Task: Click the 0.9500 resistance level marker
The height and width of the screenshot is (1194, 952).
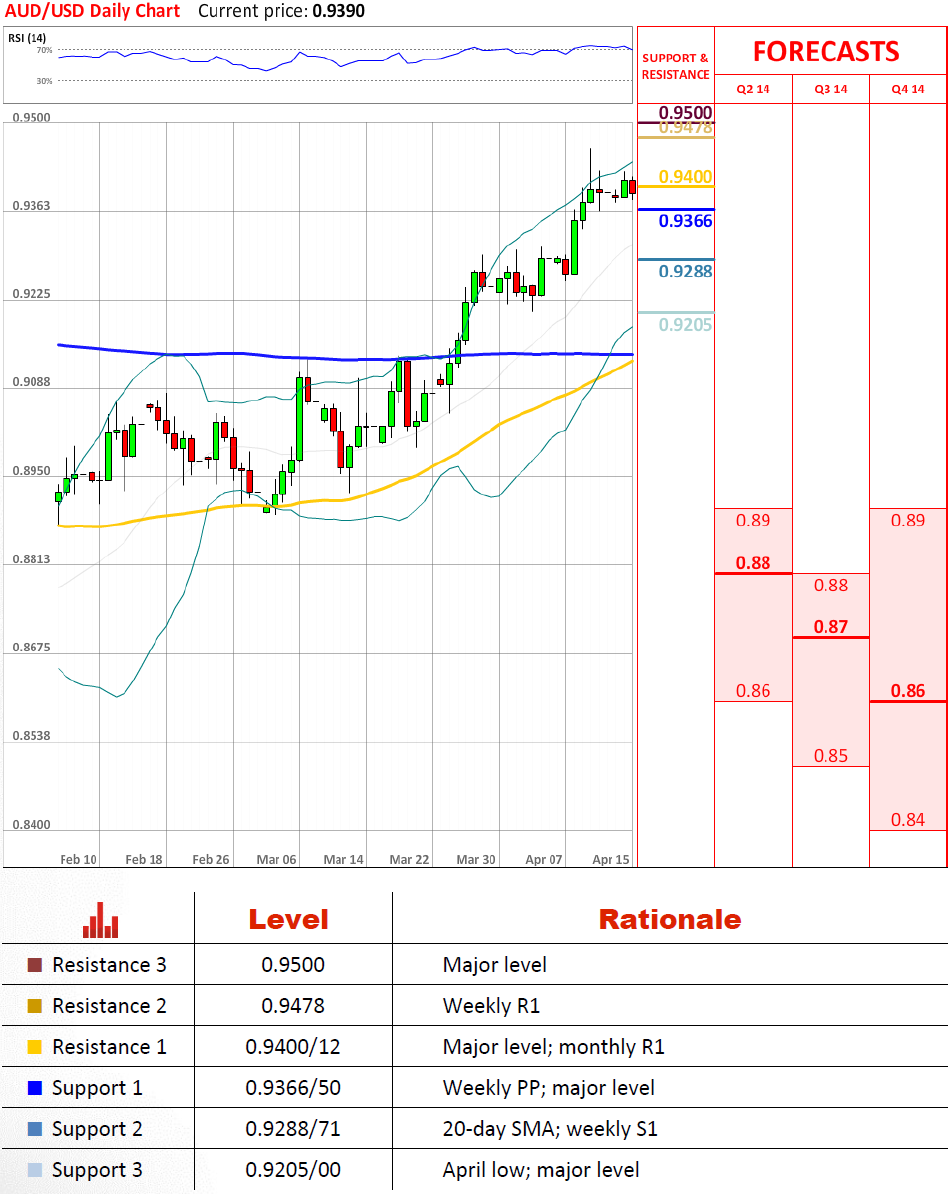Action: 685,113
